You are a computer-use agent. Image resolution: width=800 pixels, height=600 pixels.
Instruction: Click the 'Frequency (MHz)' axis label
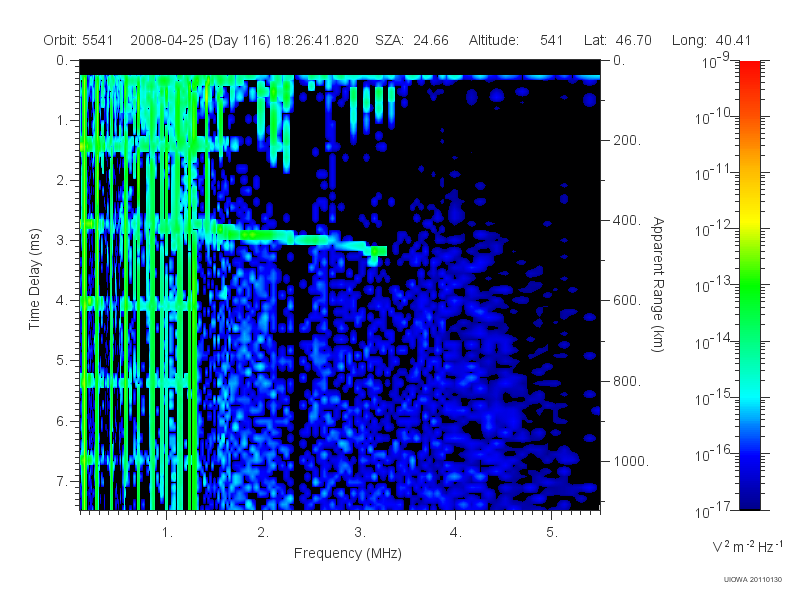coord(347,553)
